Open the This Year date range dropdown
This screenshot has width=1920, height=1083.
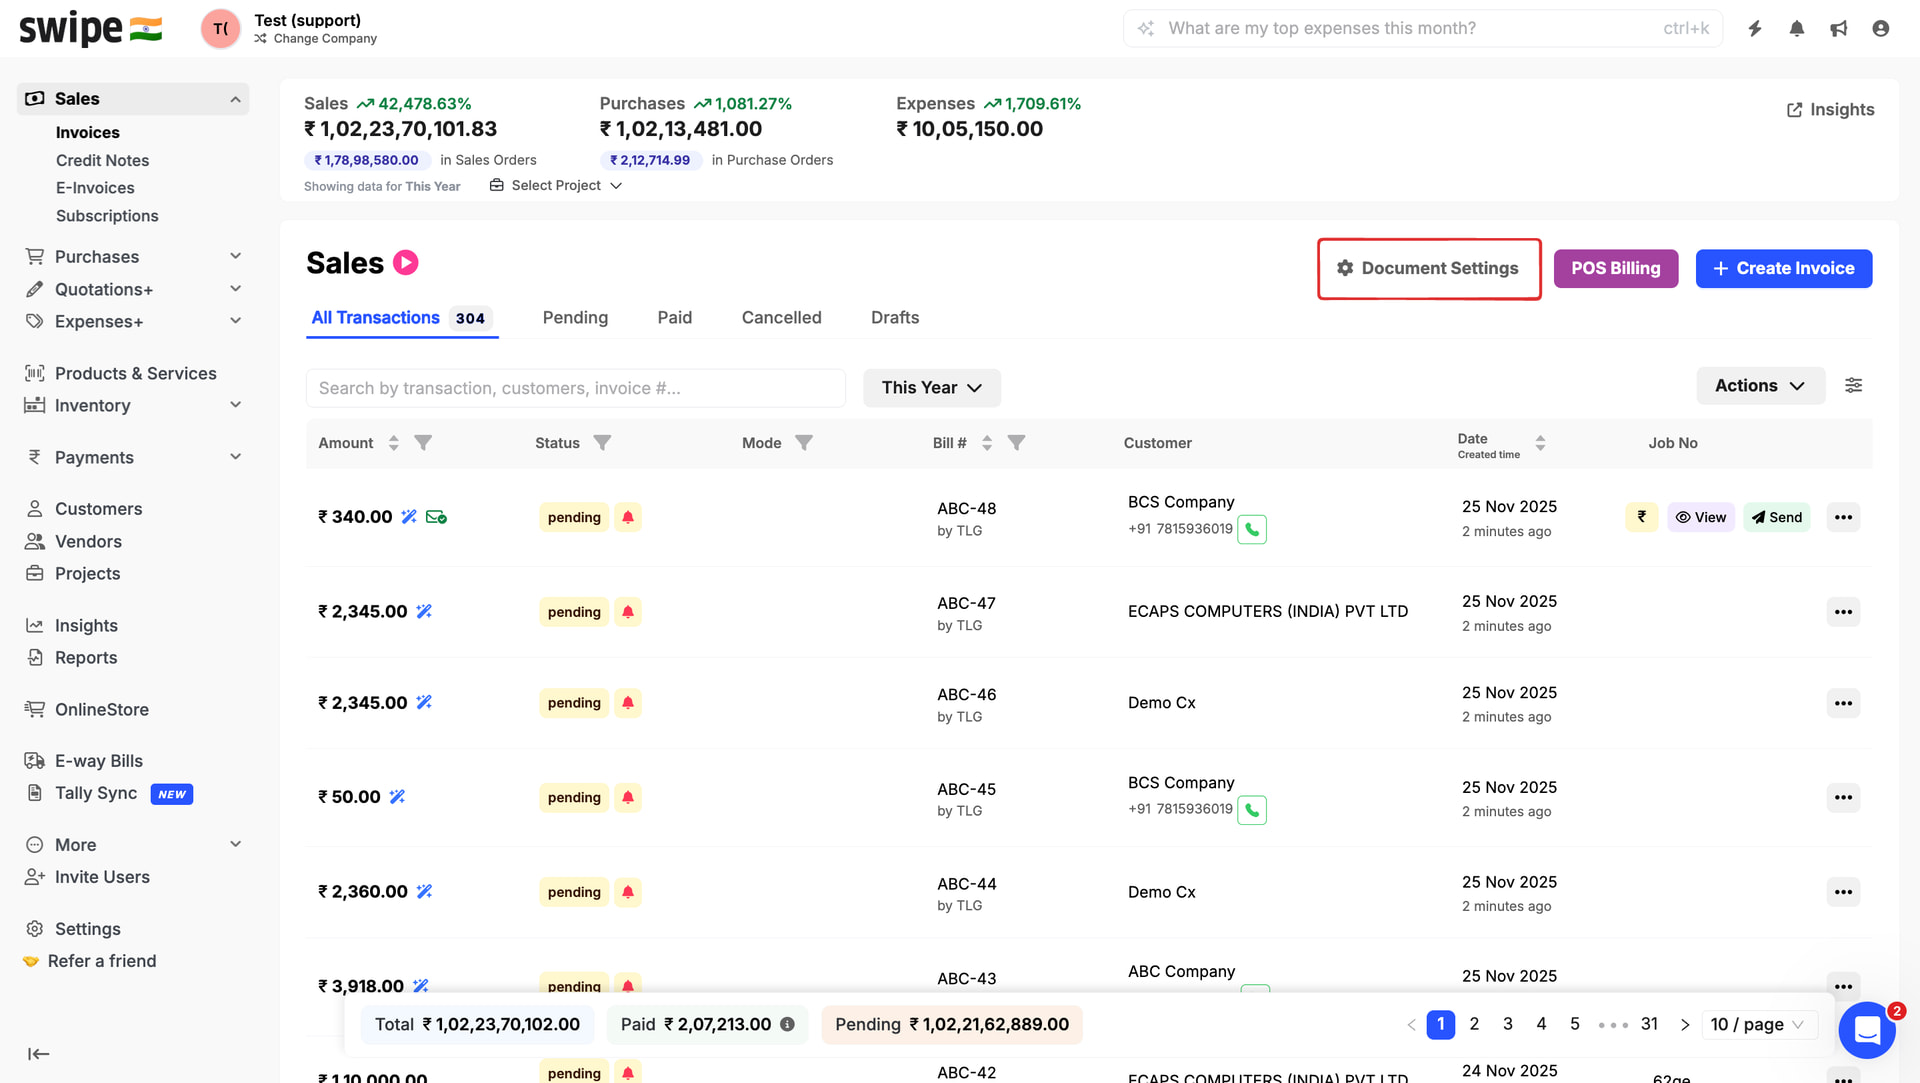pos(931,388)
